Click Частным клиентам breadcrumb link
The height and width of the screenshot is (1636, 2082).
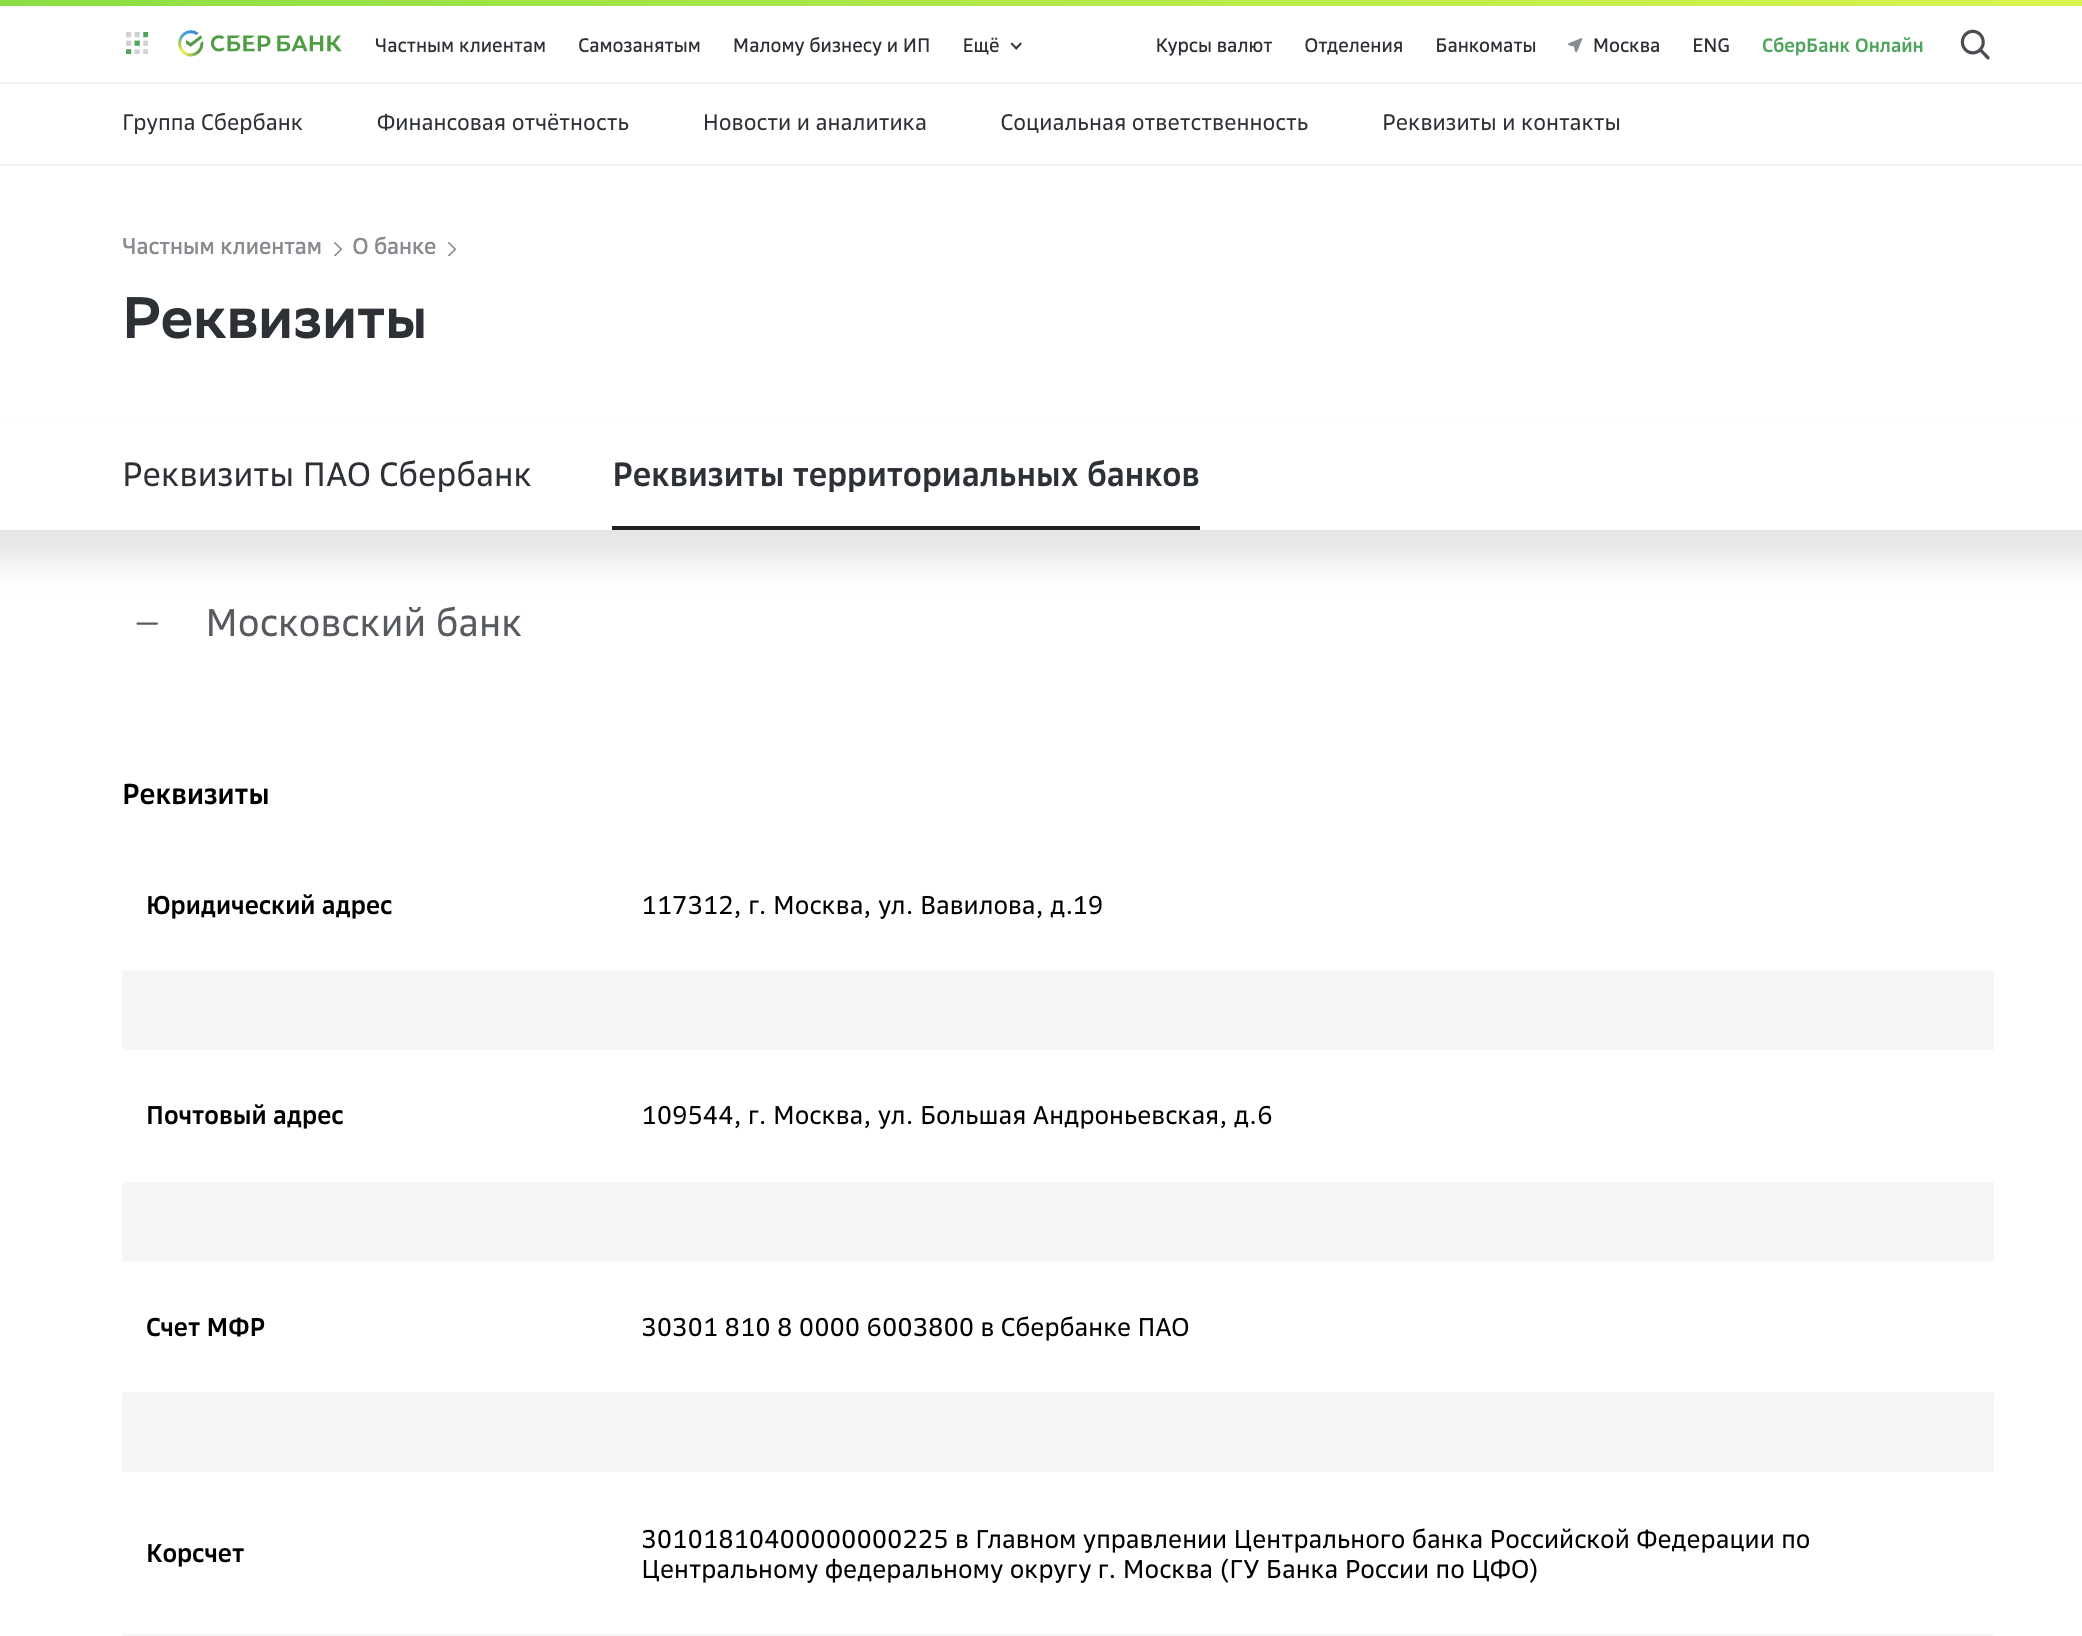coord(221,247)
